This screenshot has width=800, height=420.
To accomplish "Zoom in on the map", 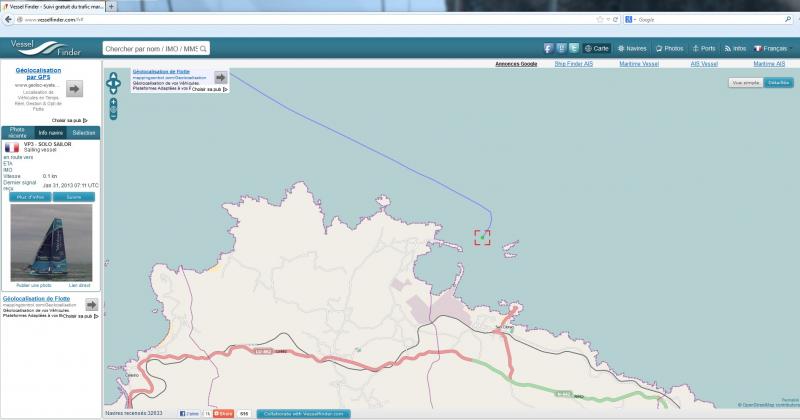I will [x=113, y=102].
